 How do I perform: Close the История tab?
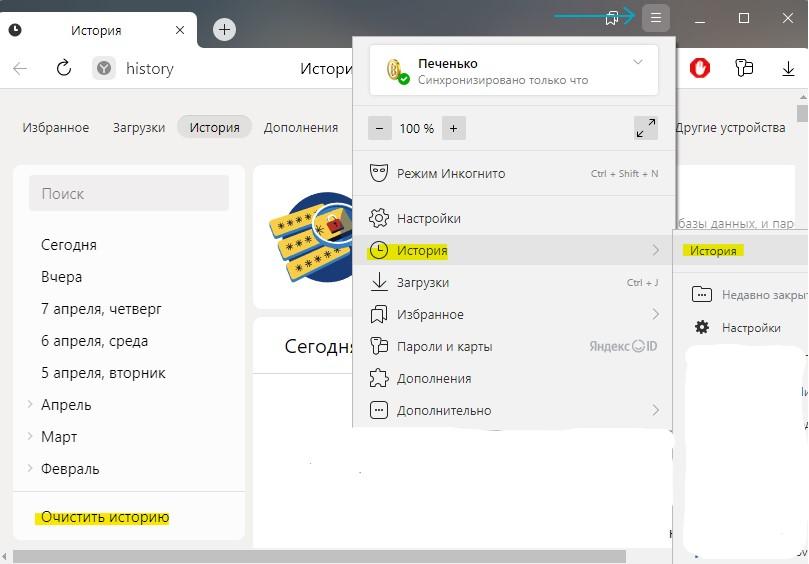coord(180,30)
